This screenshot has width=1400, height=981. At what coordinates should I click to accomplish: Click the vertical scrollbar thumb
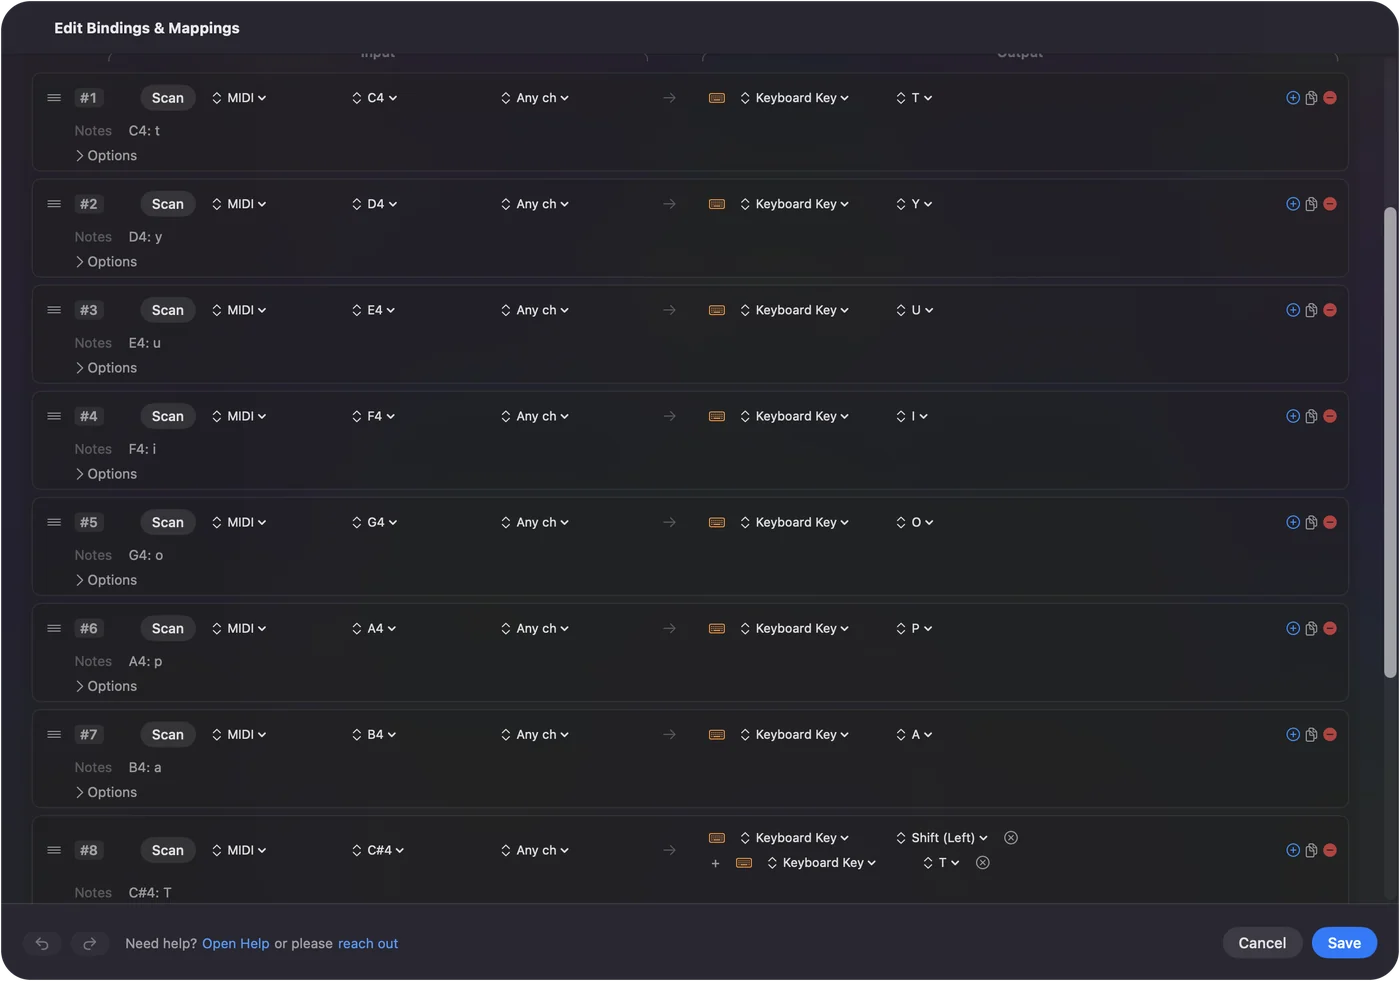click(x=1390, y=442)
